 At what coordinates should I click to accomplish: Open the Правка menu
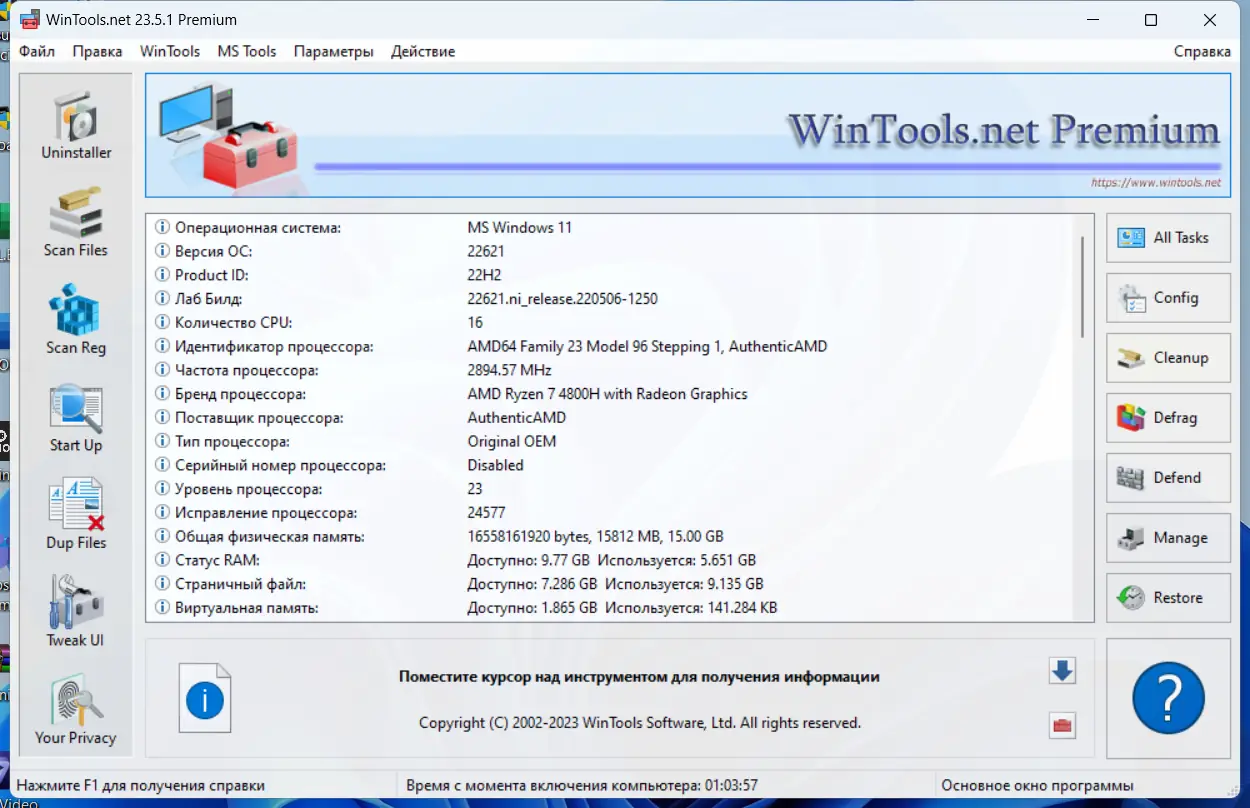97,51
